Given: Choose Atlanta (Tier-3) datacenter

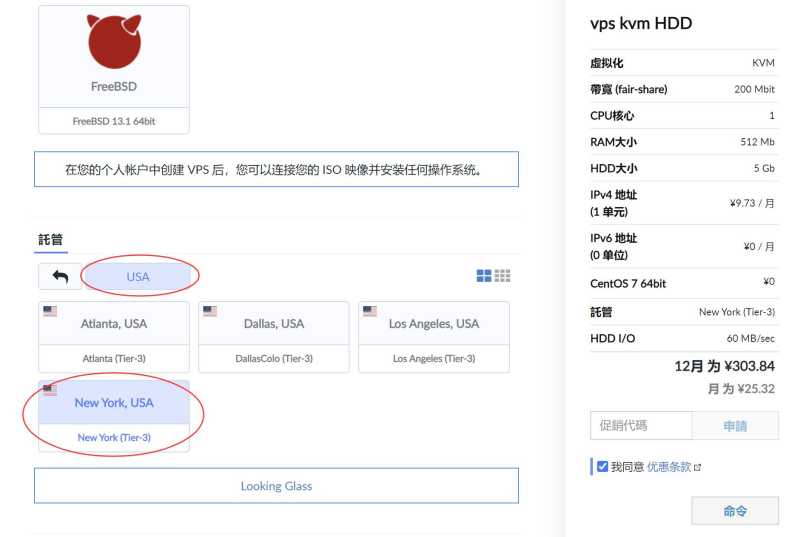Looking at the screenshot, I should (x=113, y=358).
